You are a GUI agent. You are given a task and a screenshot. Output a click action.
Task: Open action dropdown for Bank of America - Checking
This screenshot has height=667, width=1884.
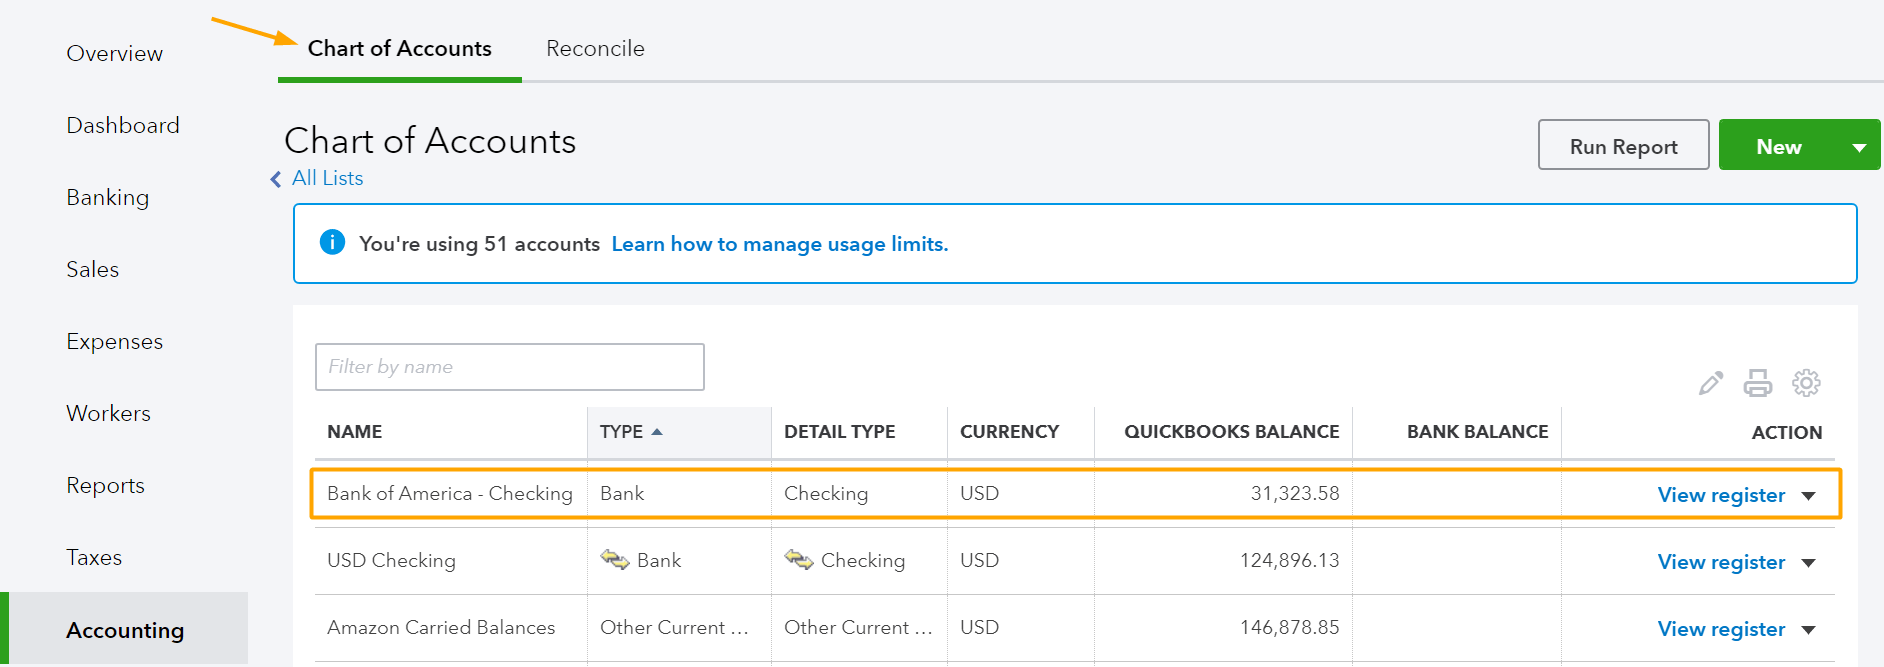pyautogui.click(x=1808, y=496)
